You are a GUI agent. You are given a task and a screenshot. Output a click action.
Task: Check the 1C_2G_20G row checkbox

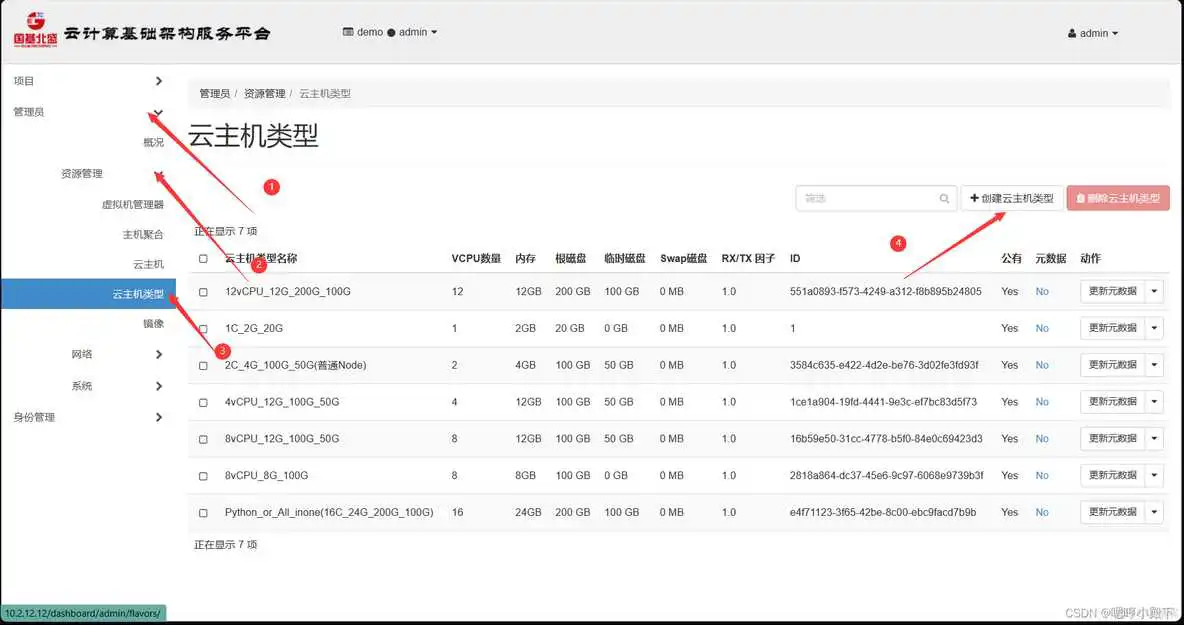coord(202,328)
